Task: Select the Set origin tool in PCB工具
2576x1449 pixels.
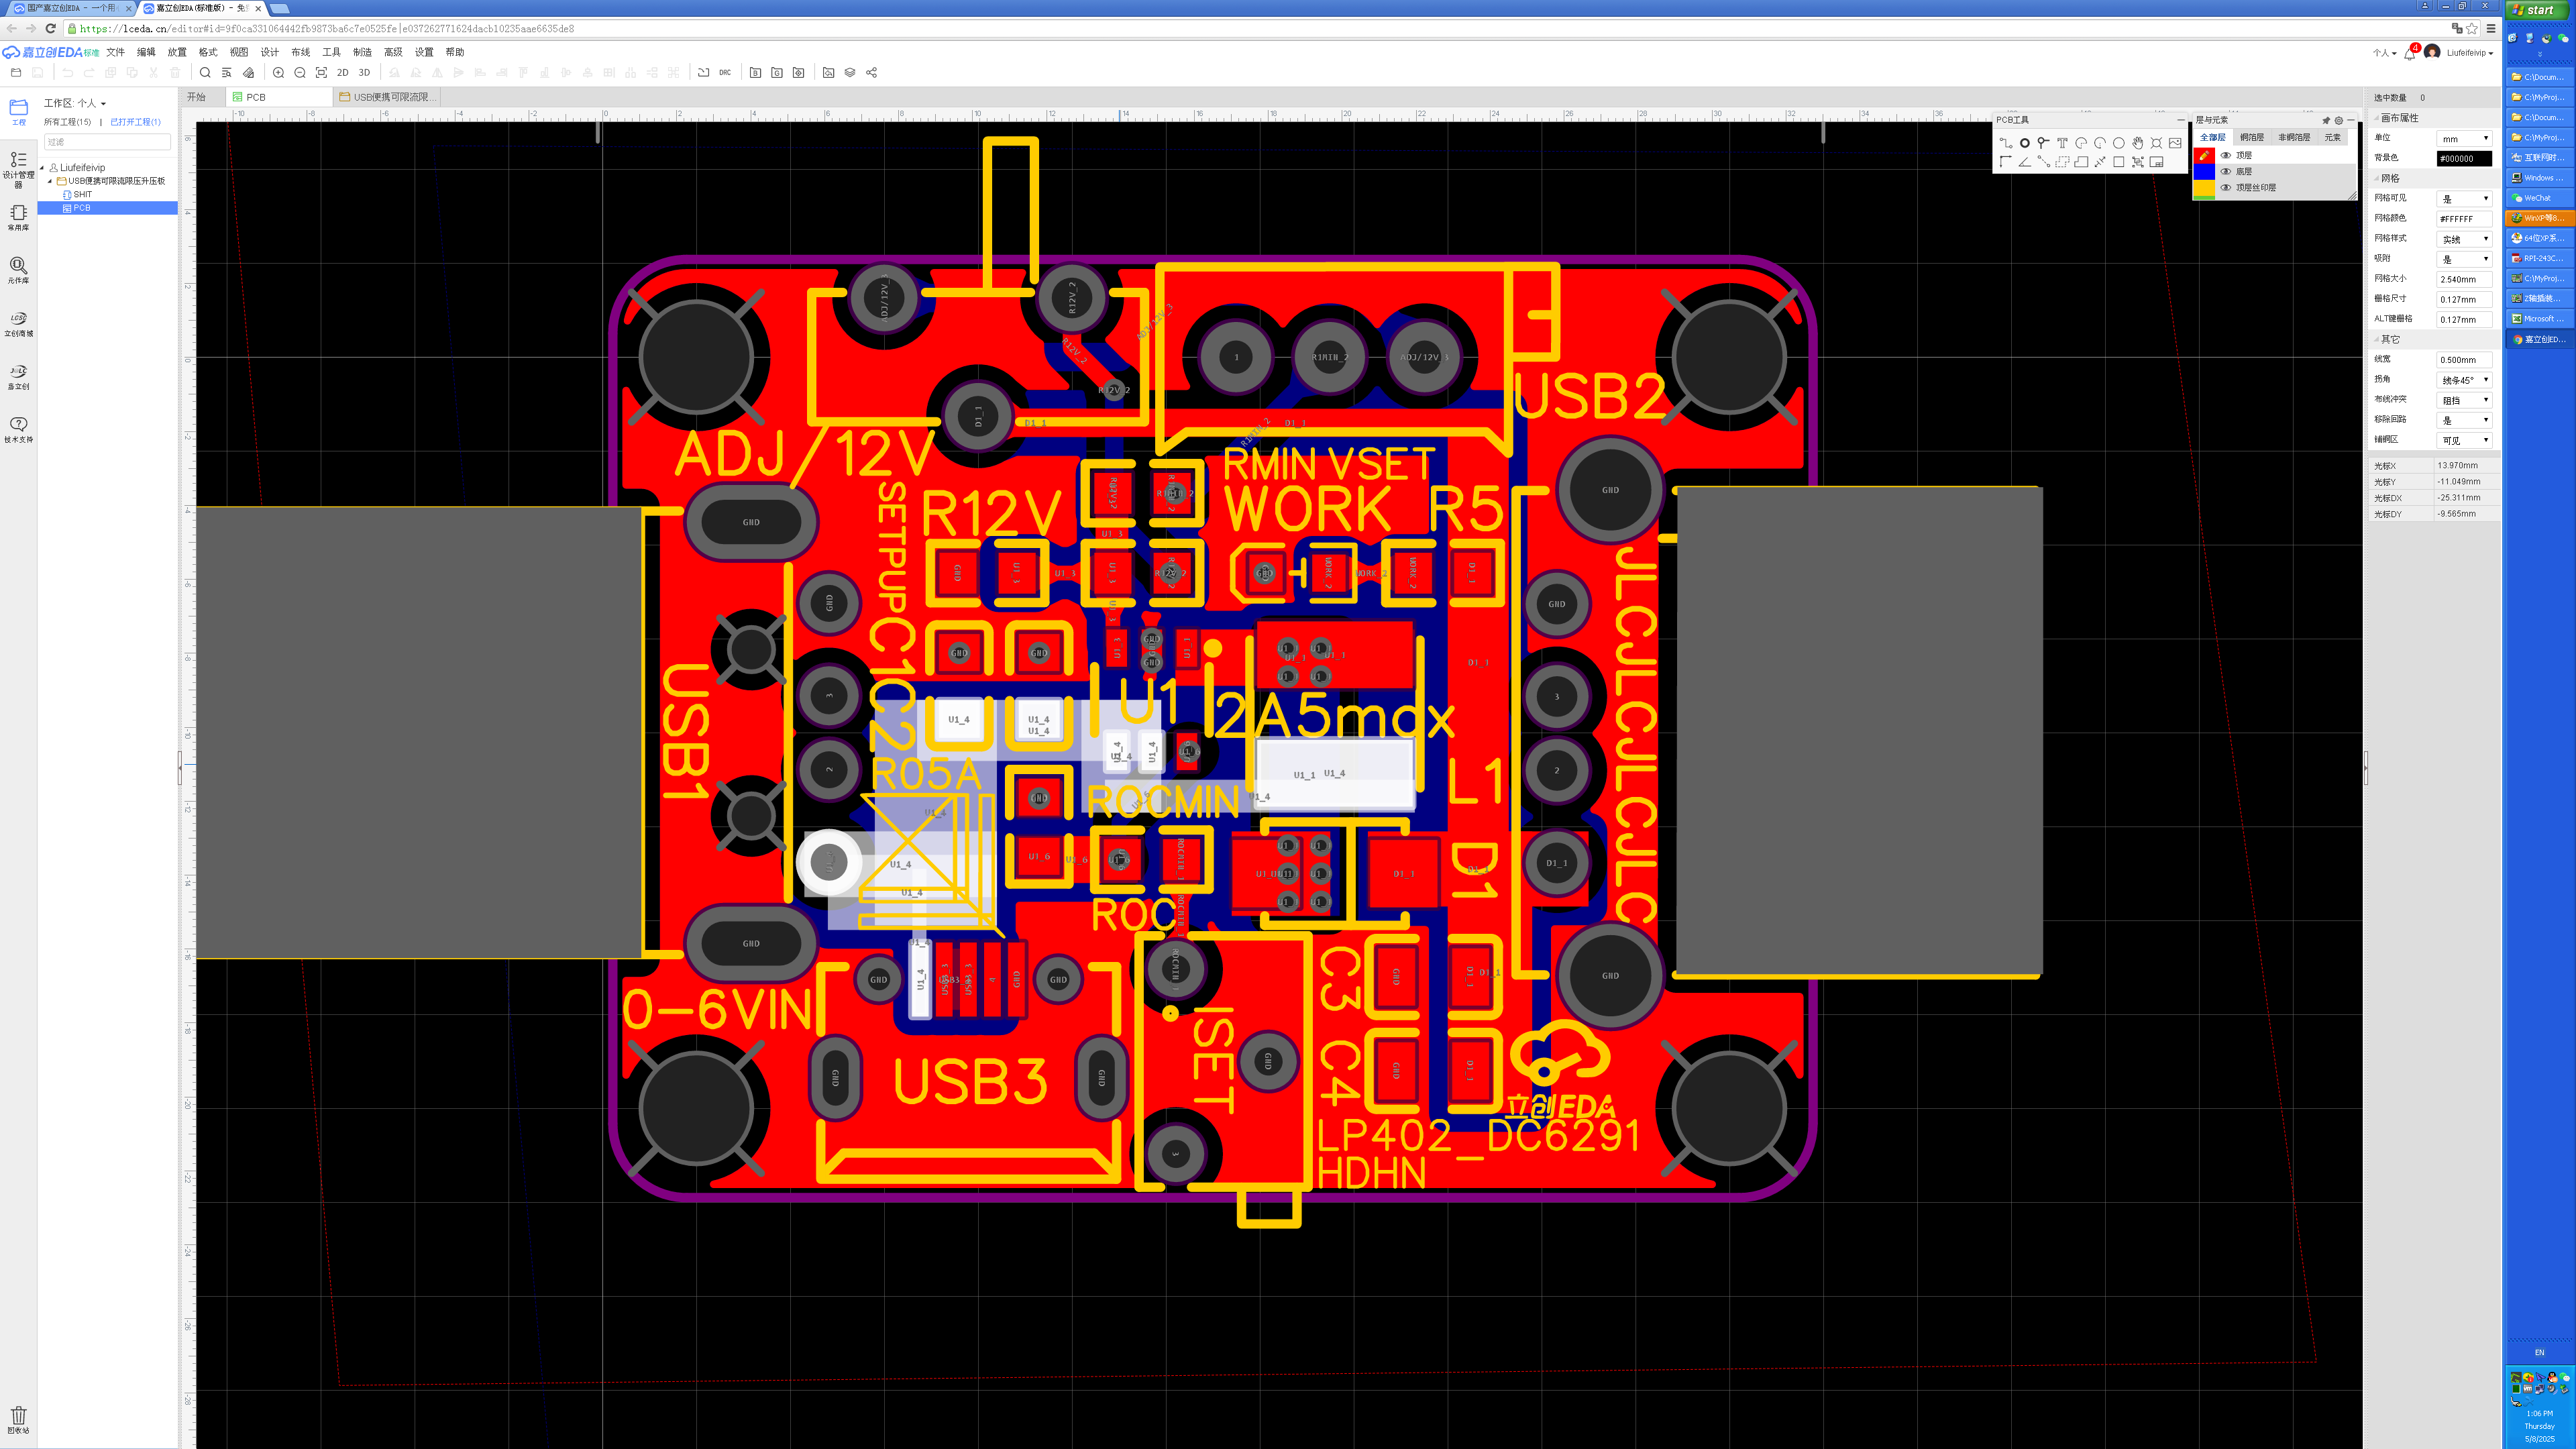Action: (2006, 162)
